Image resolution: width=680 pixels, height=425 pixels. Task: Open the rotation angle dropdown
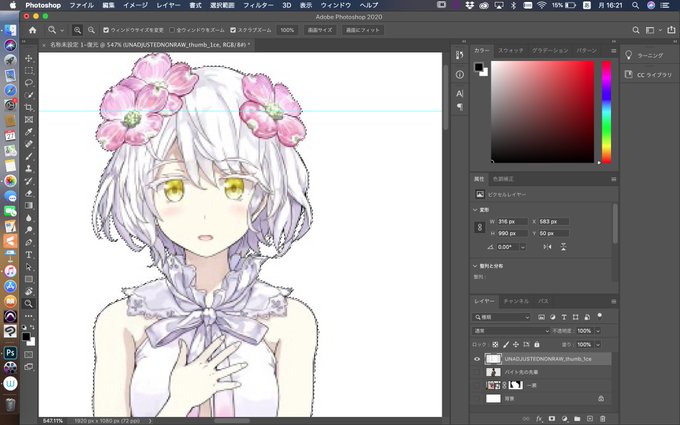pyautogui.click(x=523, y=247)
